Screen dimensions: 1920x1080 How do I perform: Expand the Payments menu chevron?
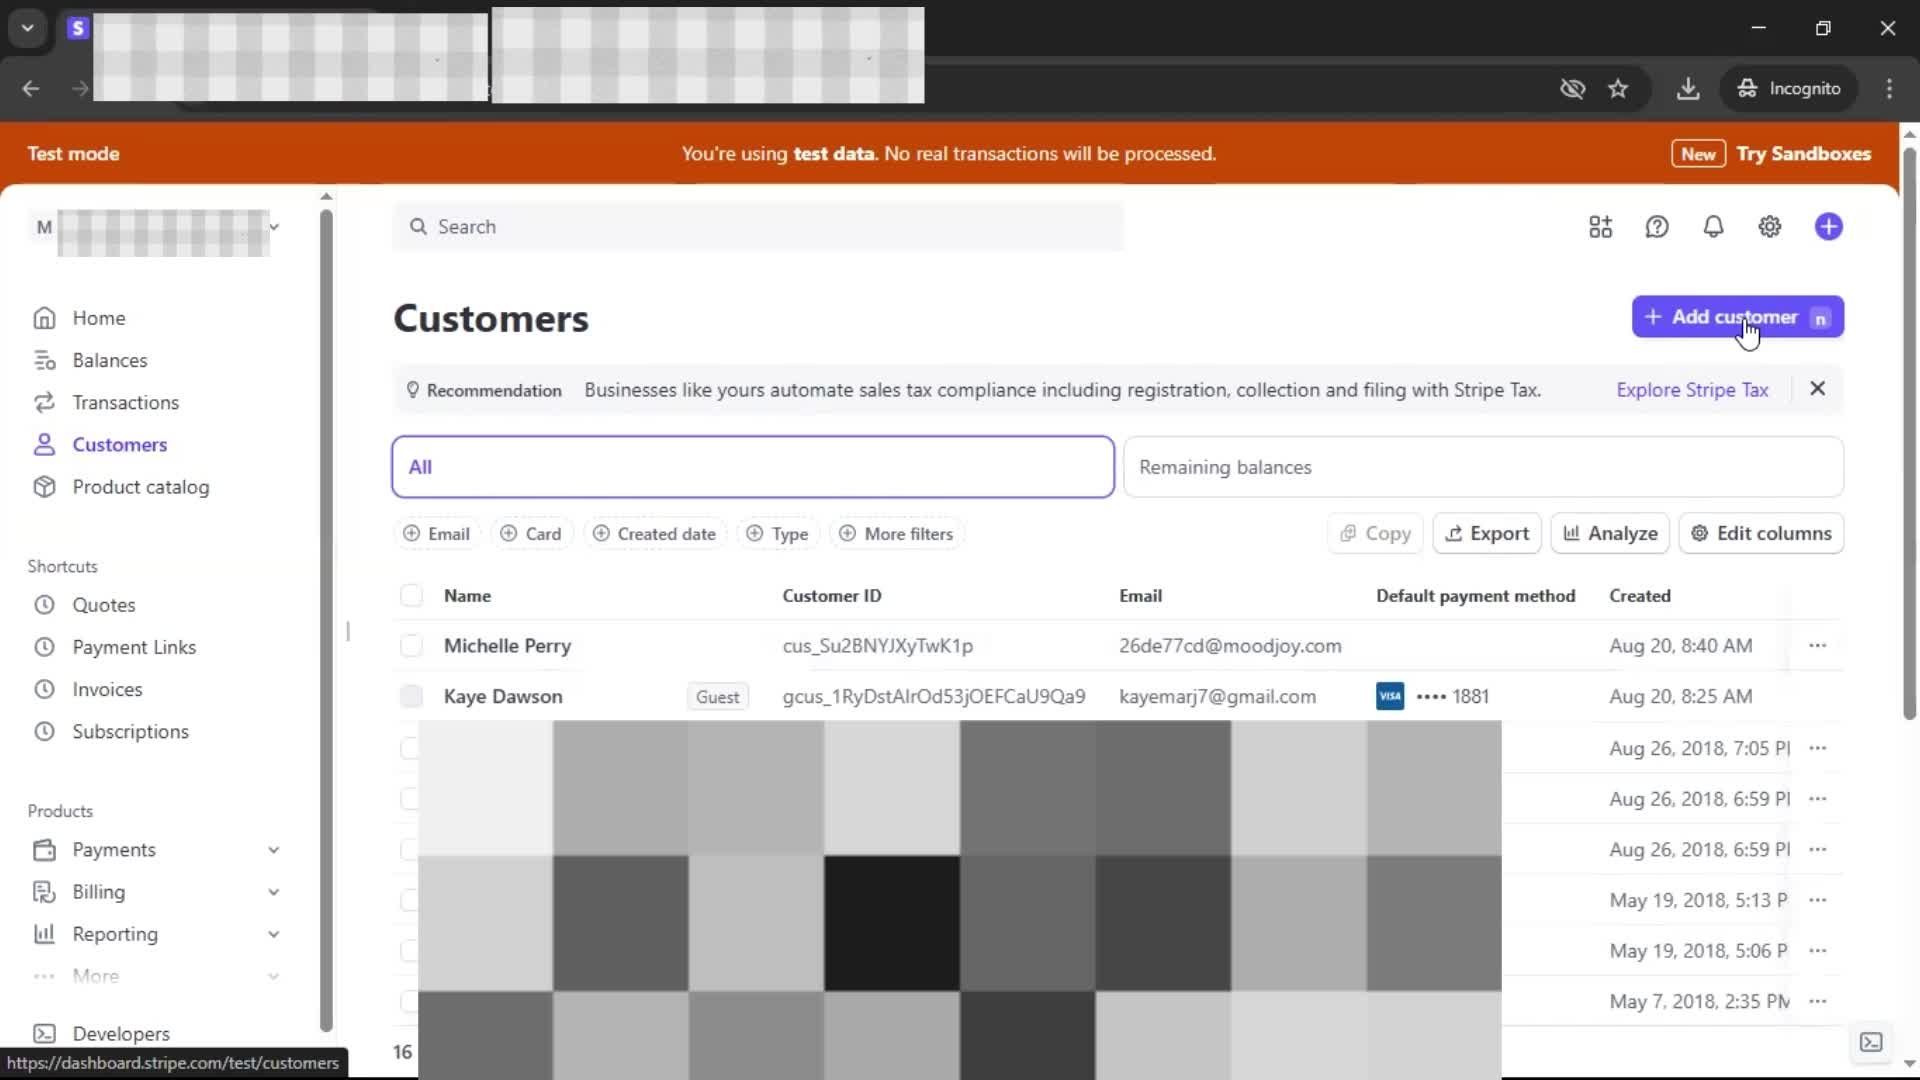click(x=273, y=850)
